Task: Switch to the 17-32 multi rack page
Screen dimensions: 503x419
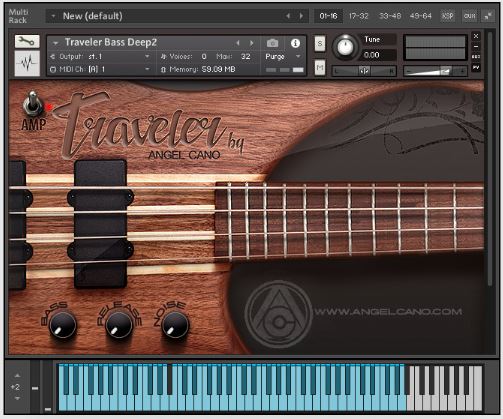Action: [359, 16]
